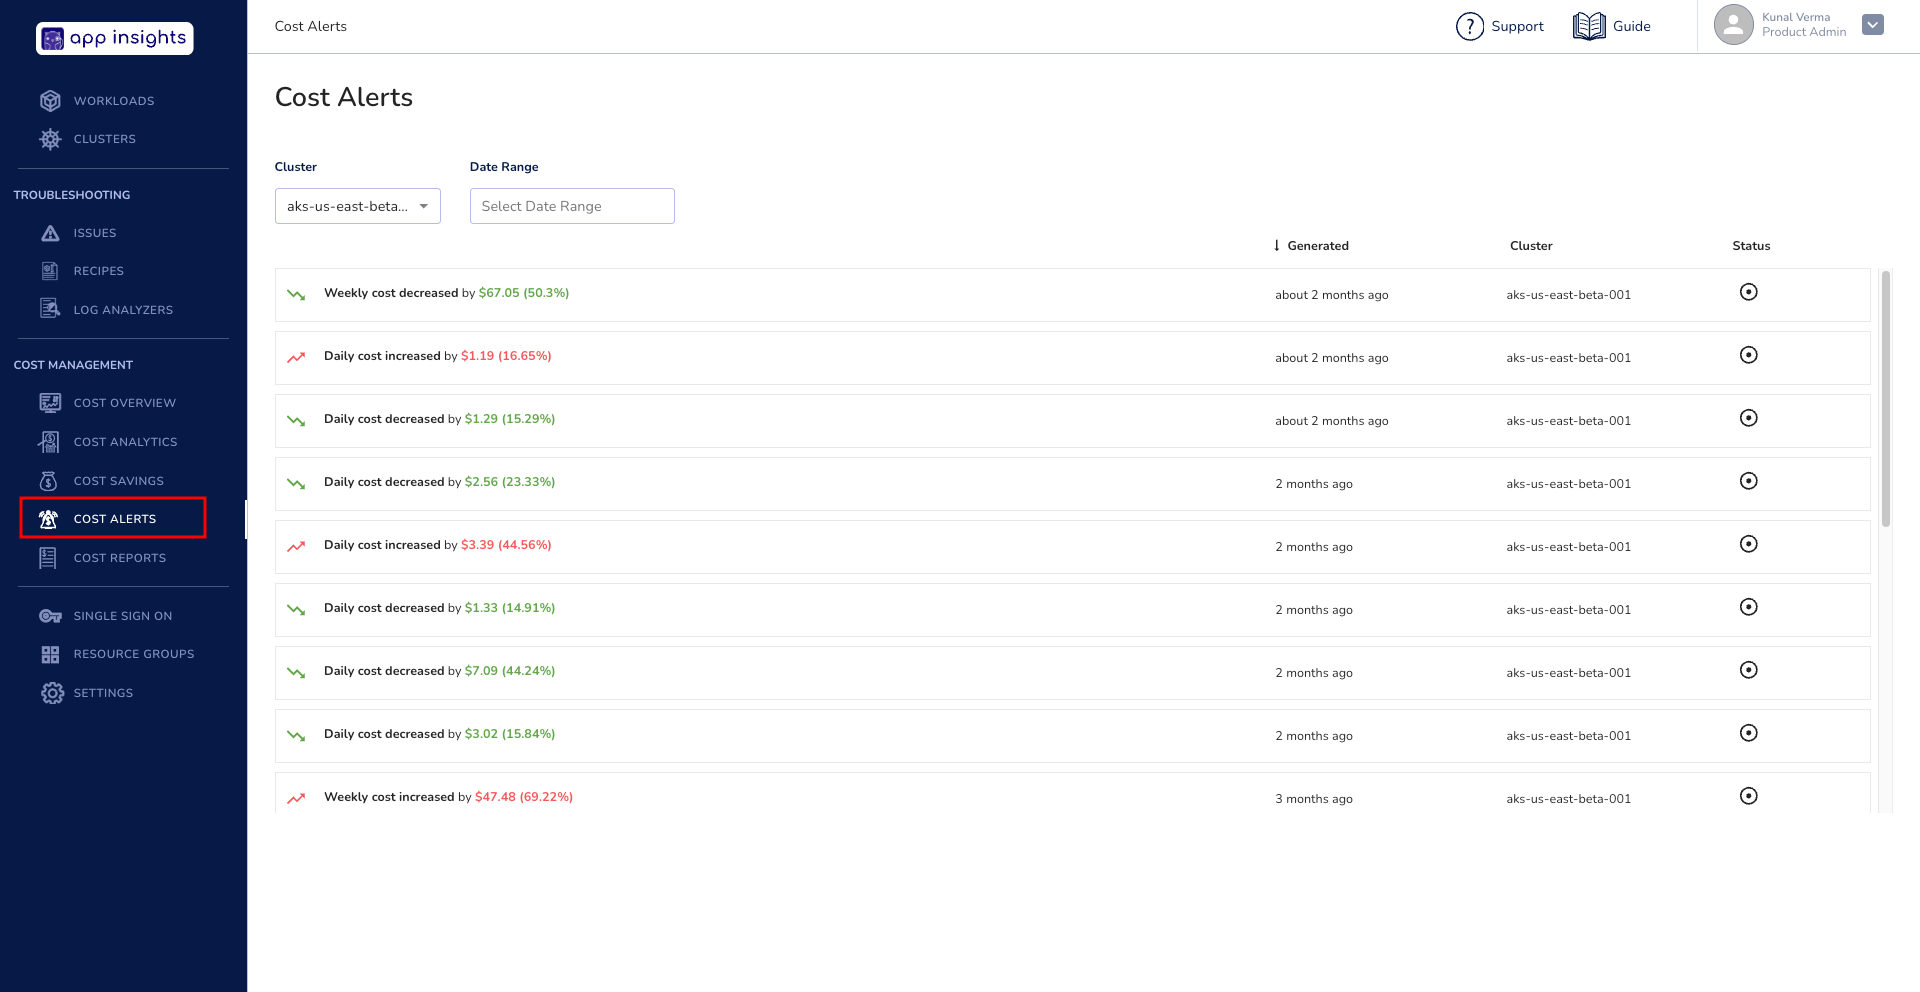Click the Workloads cube icon in sidebar
Image resolution: width=1920 pixels, height=992 pixels.
(50, 101)
